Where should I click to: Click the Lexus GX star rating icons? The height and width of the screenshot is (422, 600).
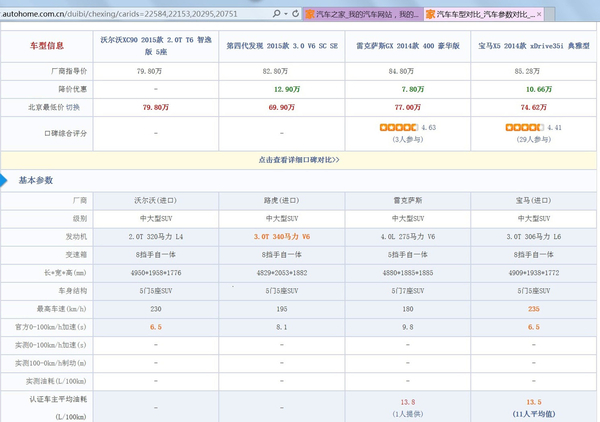pos(398,128)
